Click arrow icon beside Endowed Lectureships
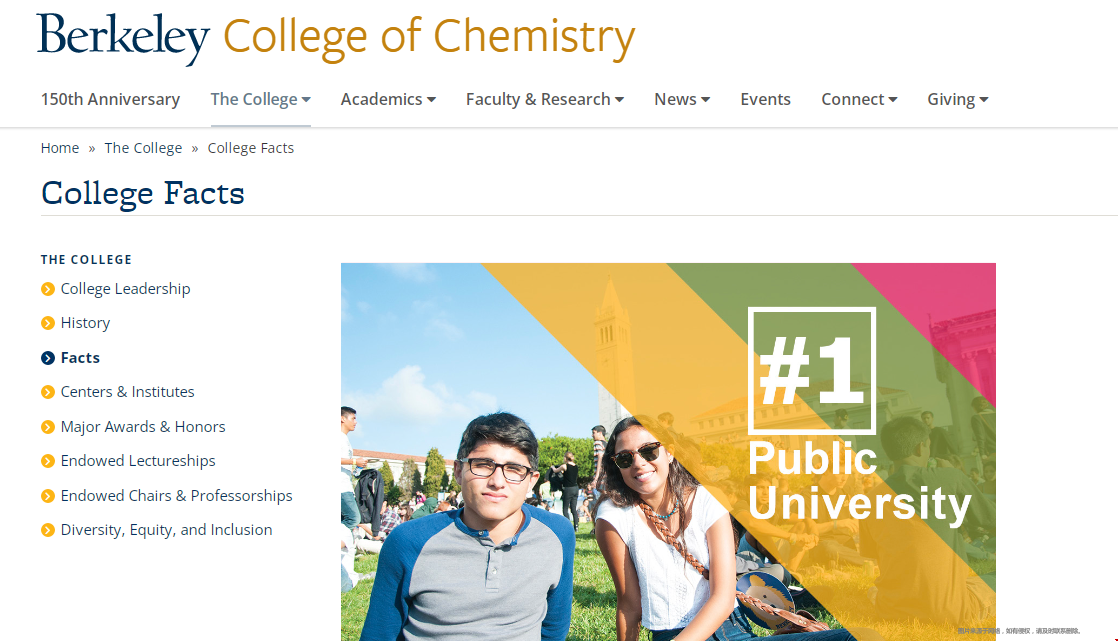Screen dimensions: 1118x641 (48, 461)
